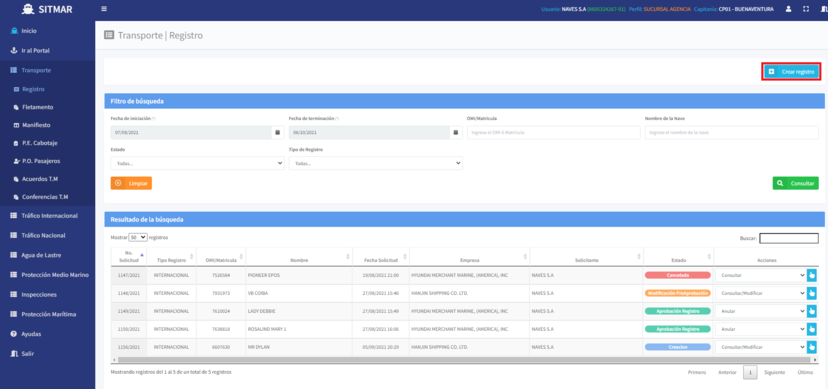Click the Fecha de terminación date field
This screenshot has width=828, height=389.
[x=369, y=132]
